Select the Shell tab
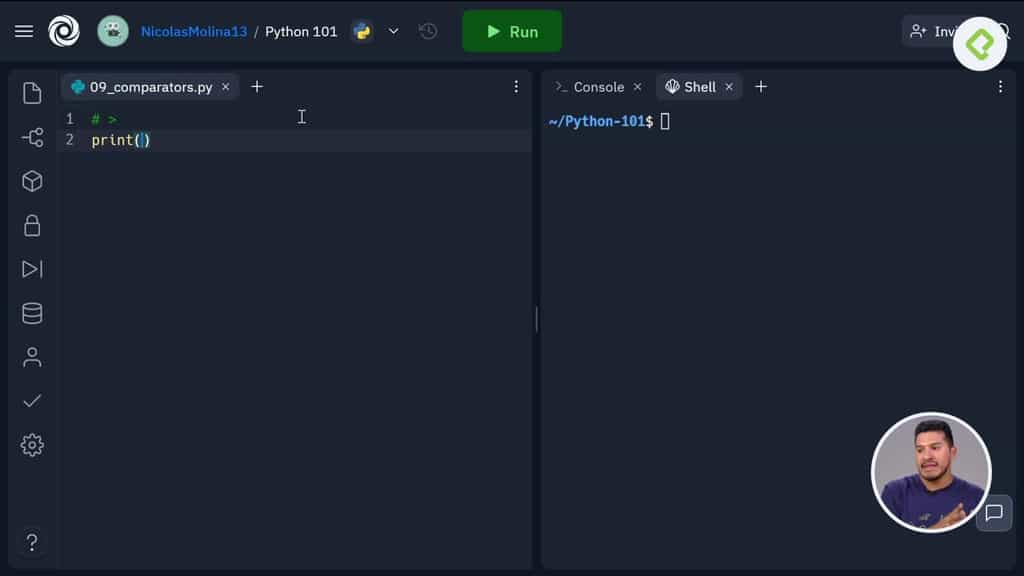 click(x=697, y=87)
